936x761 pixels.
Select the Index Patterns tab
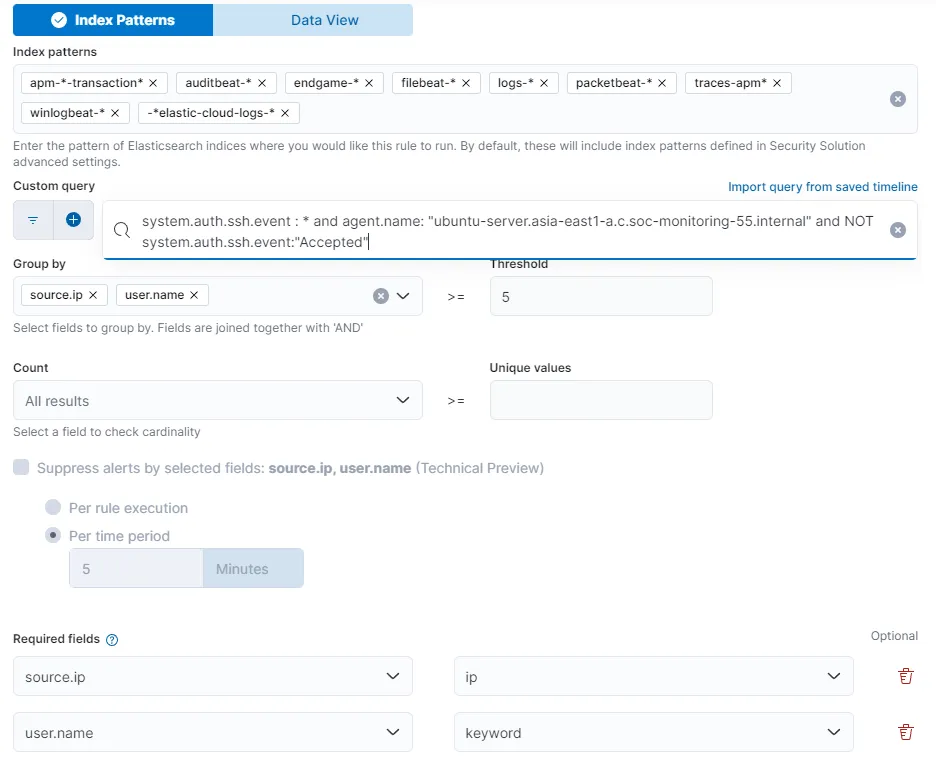pos(112,19)
